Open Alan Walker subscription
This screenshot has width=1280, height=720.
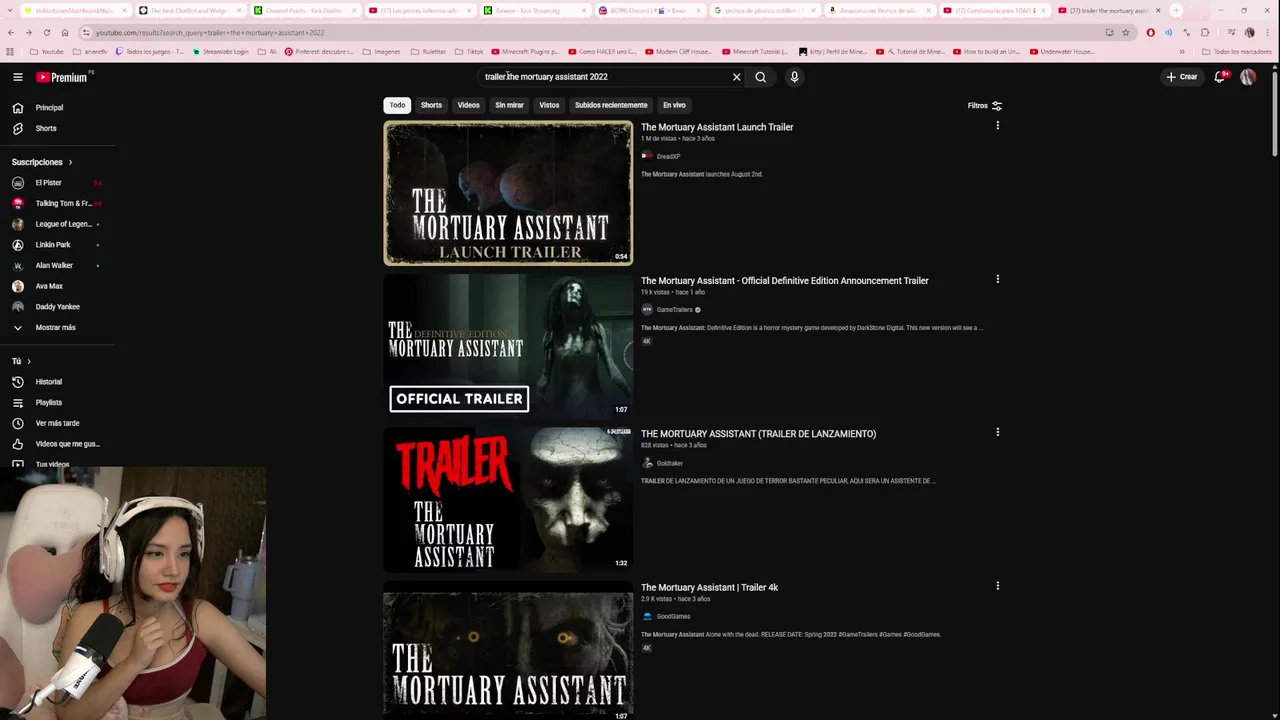coord(58,266)
